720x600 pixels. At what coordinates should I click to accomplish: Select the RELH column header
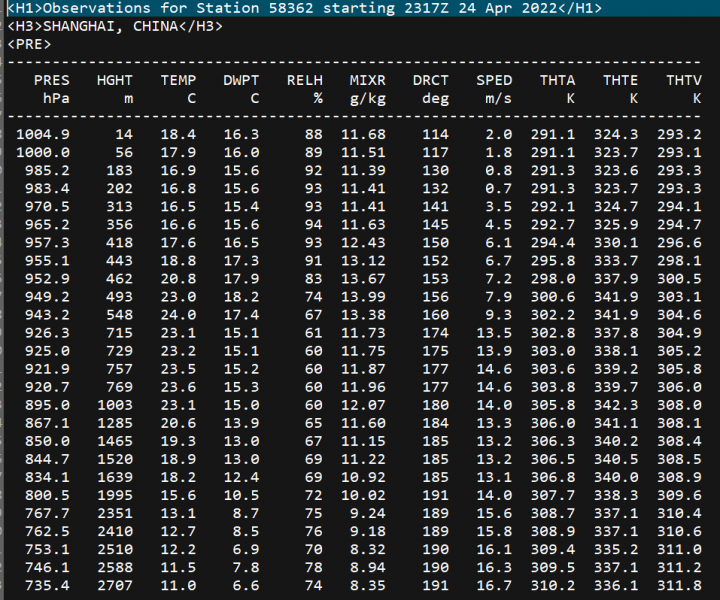pos(304,80)
